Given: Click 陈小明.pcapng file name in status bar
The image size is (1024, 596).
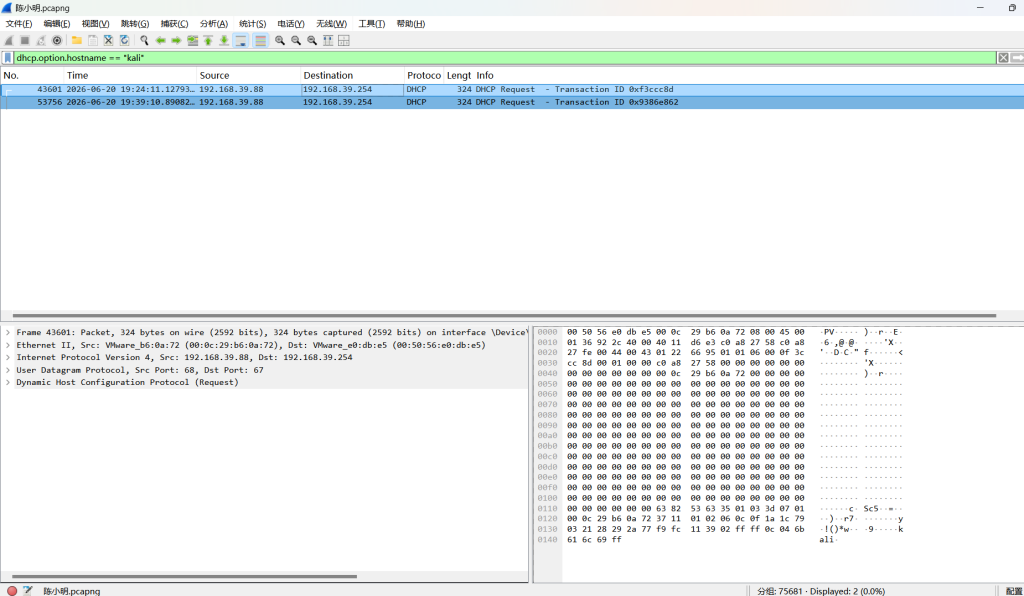Looking at the screenshot, I should [72, 591].
